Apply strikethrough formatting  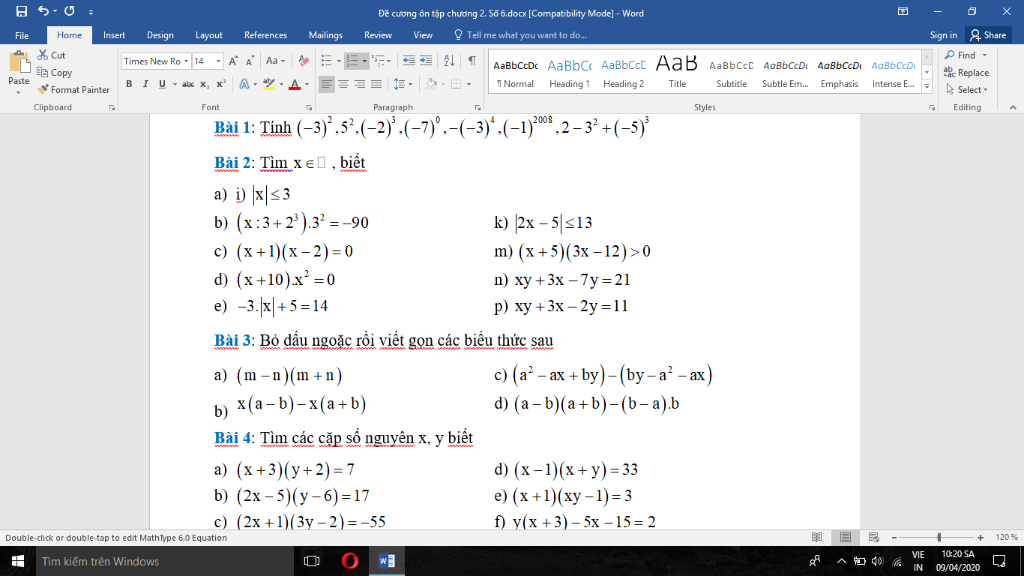[187, 84]
